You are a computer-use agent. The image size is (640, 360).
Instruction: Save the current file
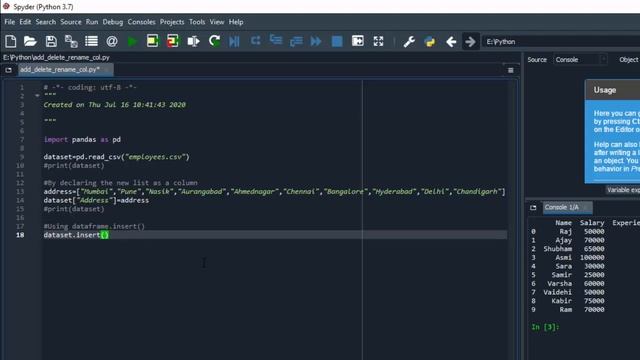[51, 41]
